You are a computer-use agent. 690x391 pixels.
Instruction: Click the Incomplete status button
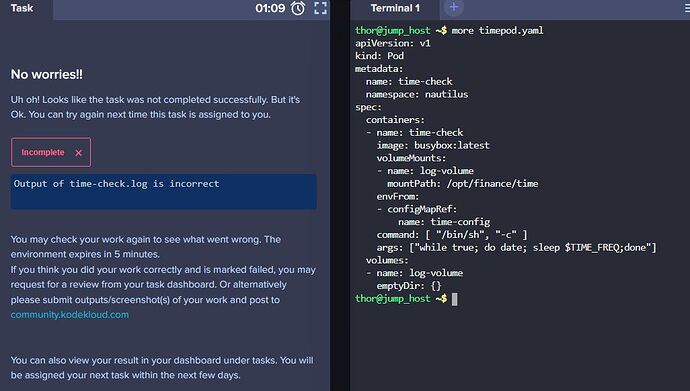tap(51, 152)
